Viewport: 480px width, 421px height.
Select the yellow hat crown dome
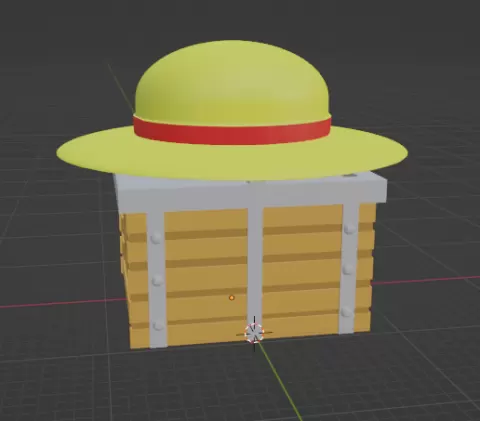pyautogui.click(x=232, y=83)
